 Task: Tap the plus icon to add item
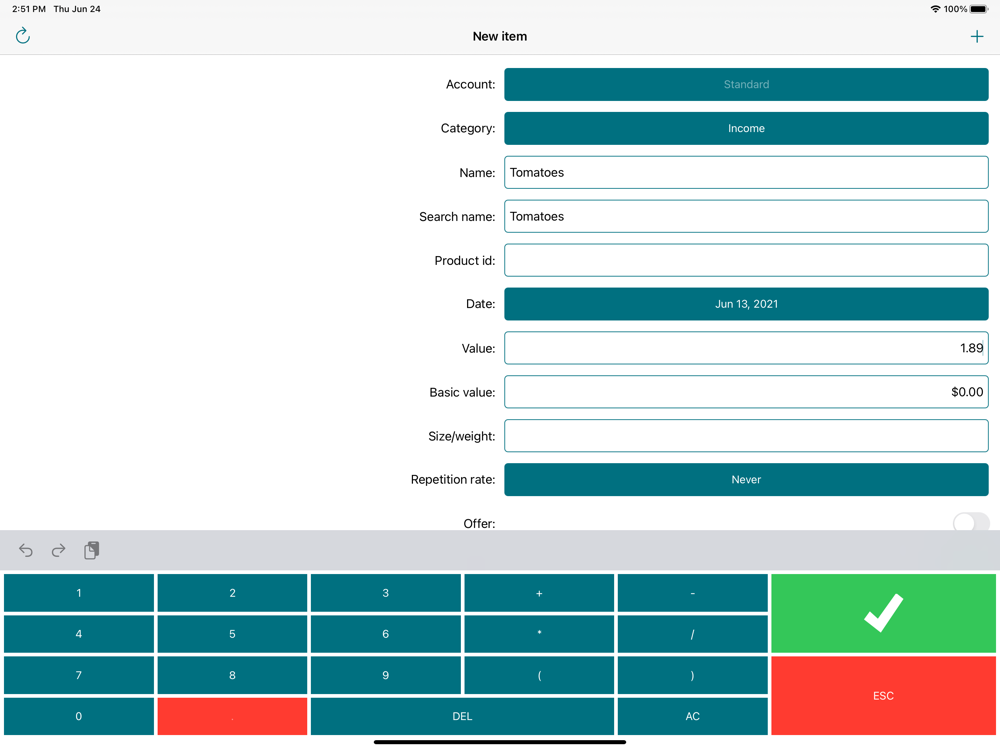click(976, 36)
